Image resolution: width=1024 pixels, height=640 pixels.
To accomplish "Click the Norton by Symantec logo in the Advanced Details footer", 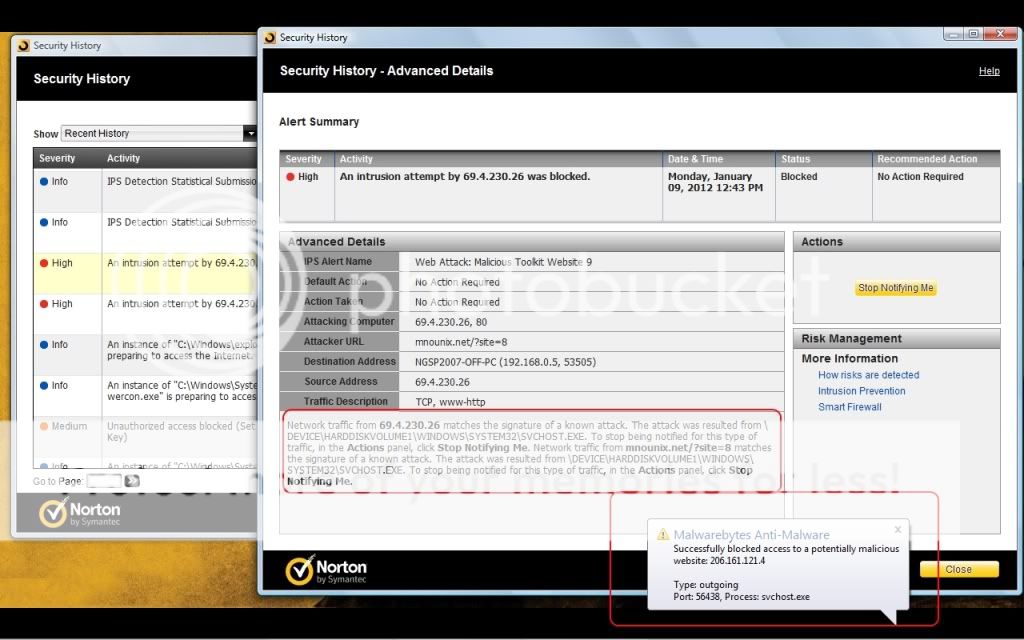I will pos(326,570).
